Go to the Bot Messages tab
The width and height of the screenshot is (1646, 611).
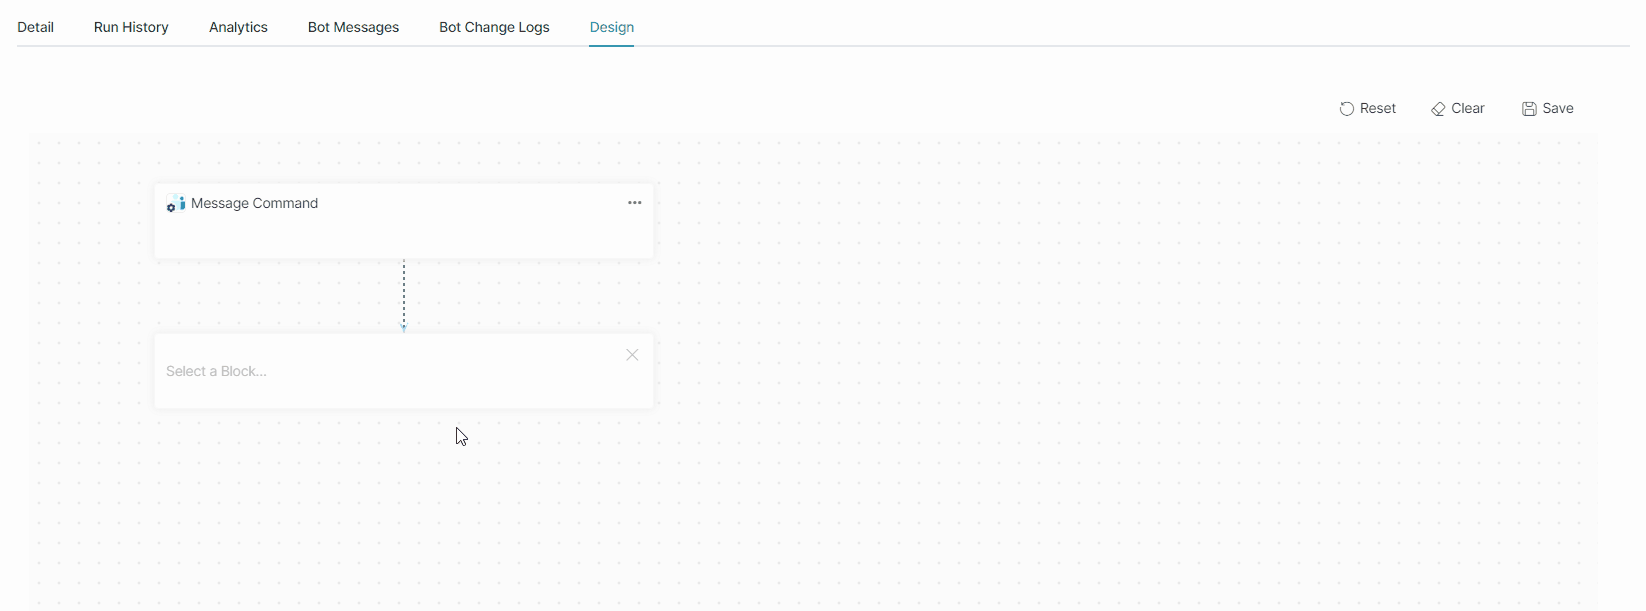click(353, 27)
